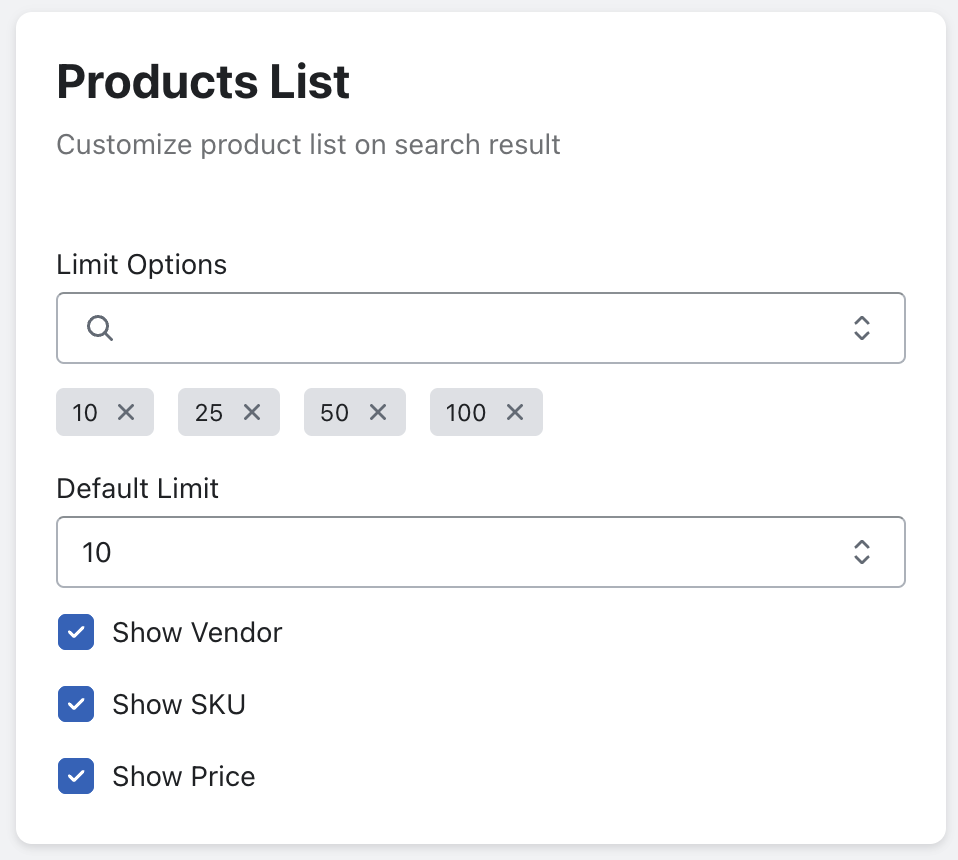The width and height of the screenshot is (958, 860).
Task: Click the 50 tag label
Action: click(334, 412)
